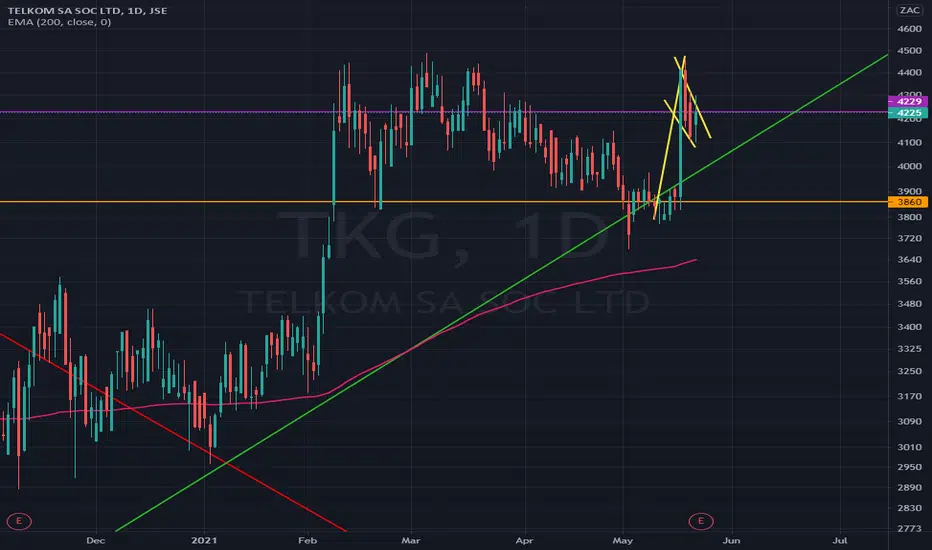Click the 3720 price axis value
This screenshot has height=550, width=932.
(909, 238)
